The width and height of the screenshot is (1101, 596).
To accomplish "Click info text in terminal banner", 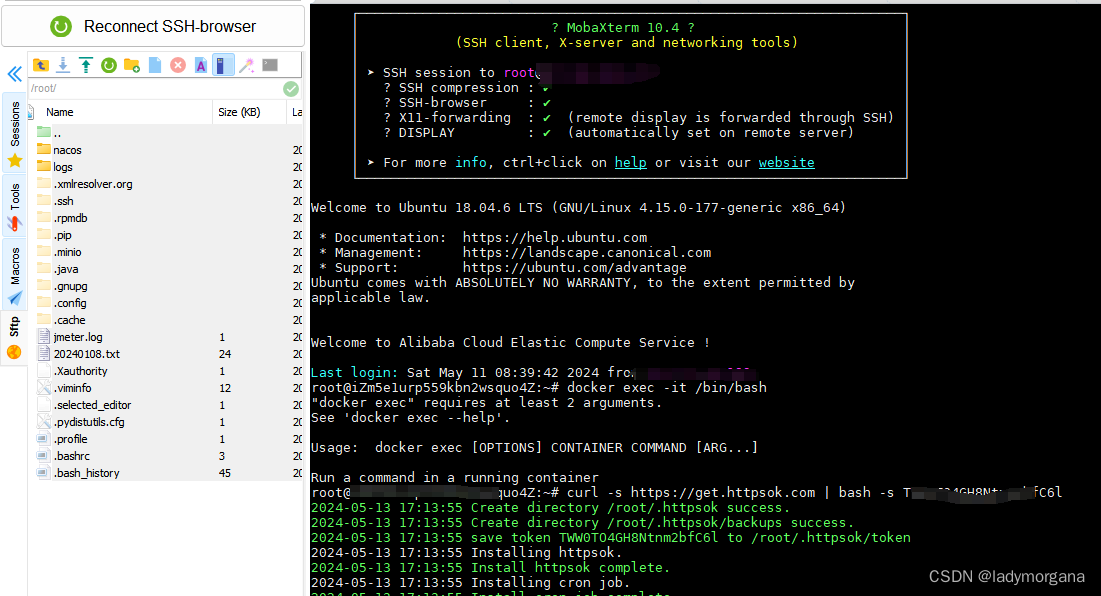I will pyautogui.click(x=470, y=162).
